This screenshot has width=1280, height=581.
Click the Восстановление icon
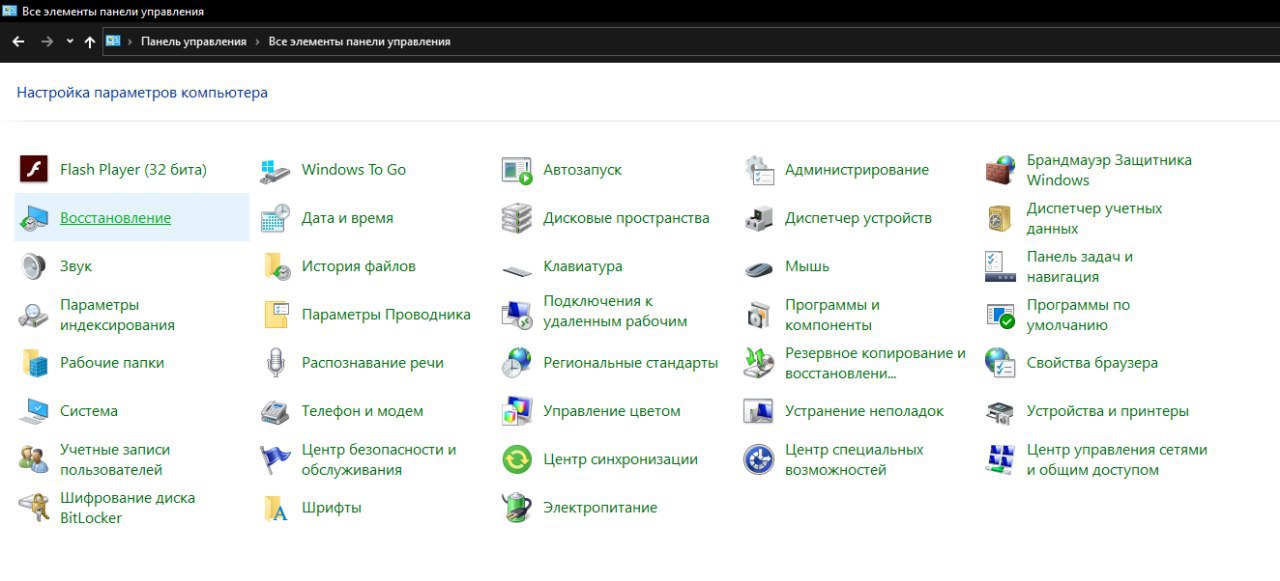pyautogui.click(x=34, y=218)
